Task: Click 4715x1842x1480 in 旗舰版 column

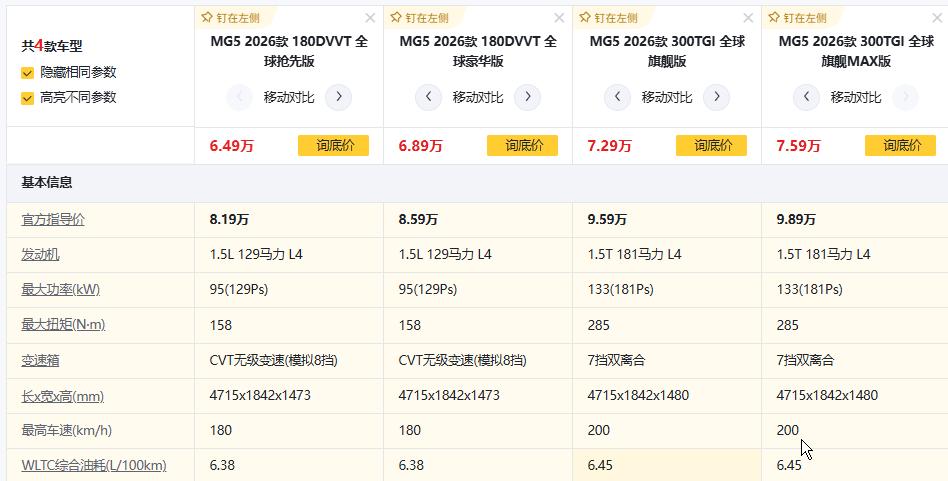Action: point(638,396)
